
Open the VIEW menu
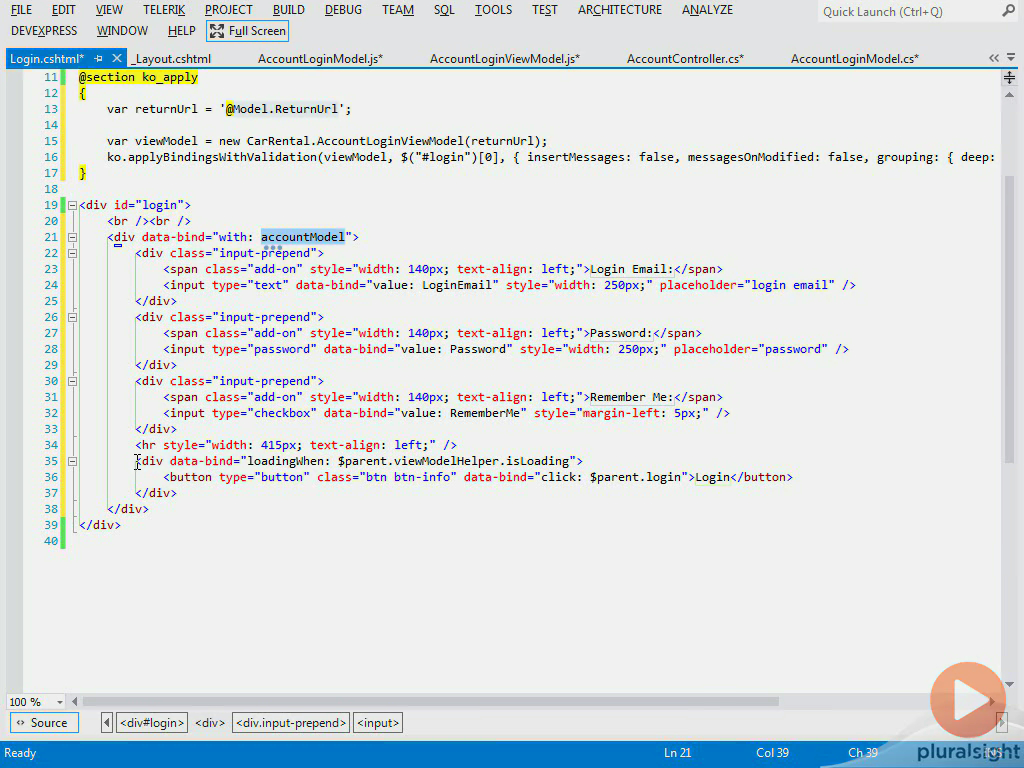tap(109, 10)
